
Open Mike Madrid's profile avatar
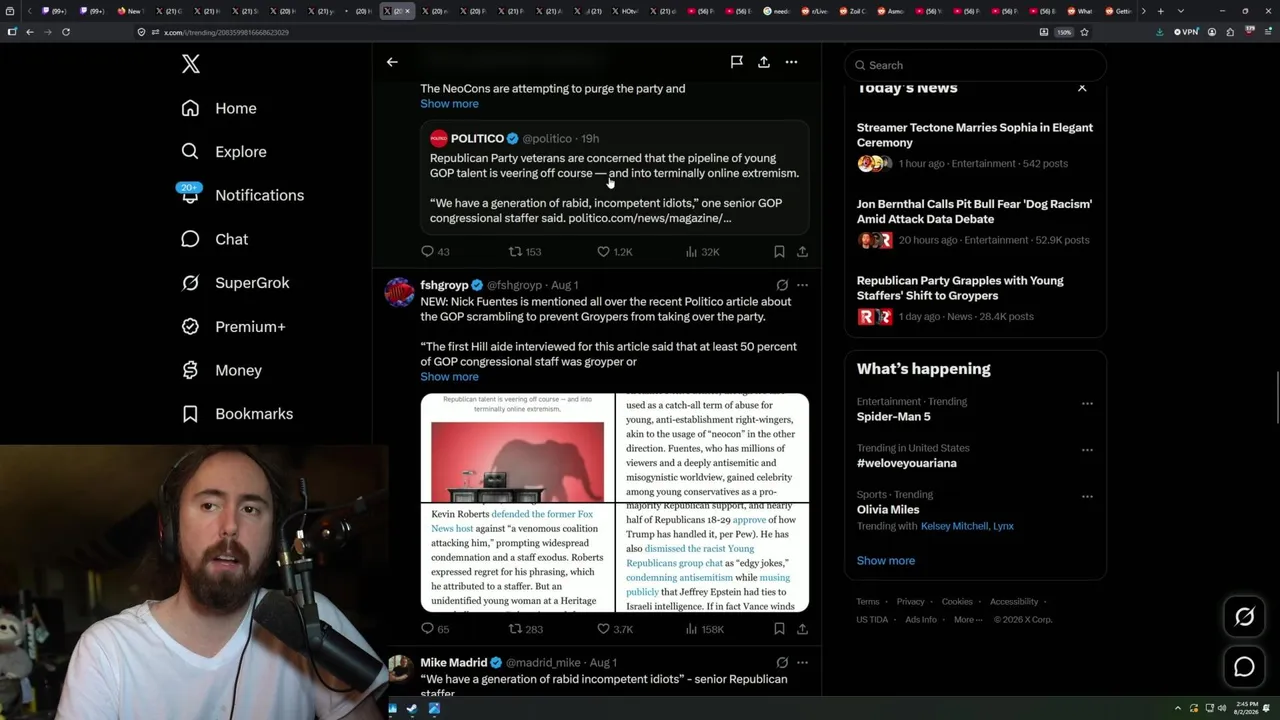[399, 670]
